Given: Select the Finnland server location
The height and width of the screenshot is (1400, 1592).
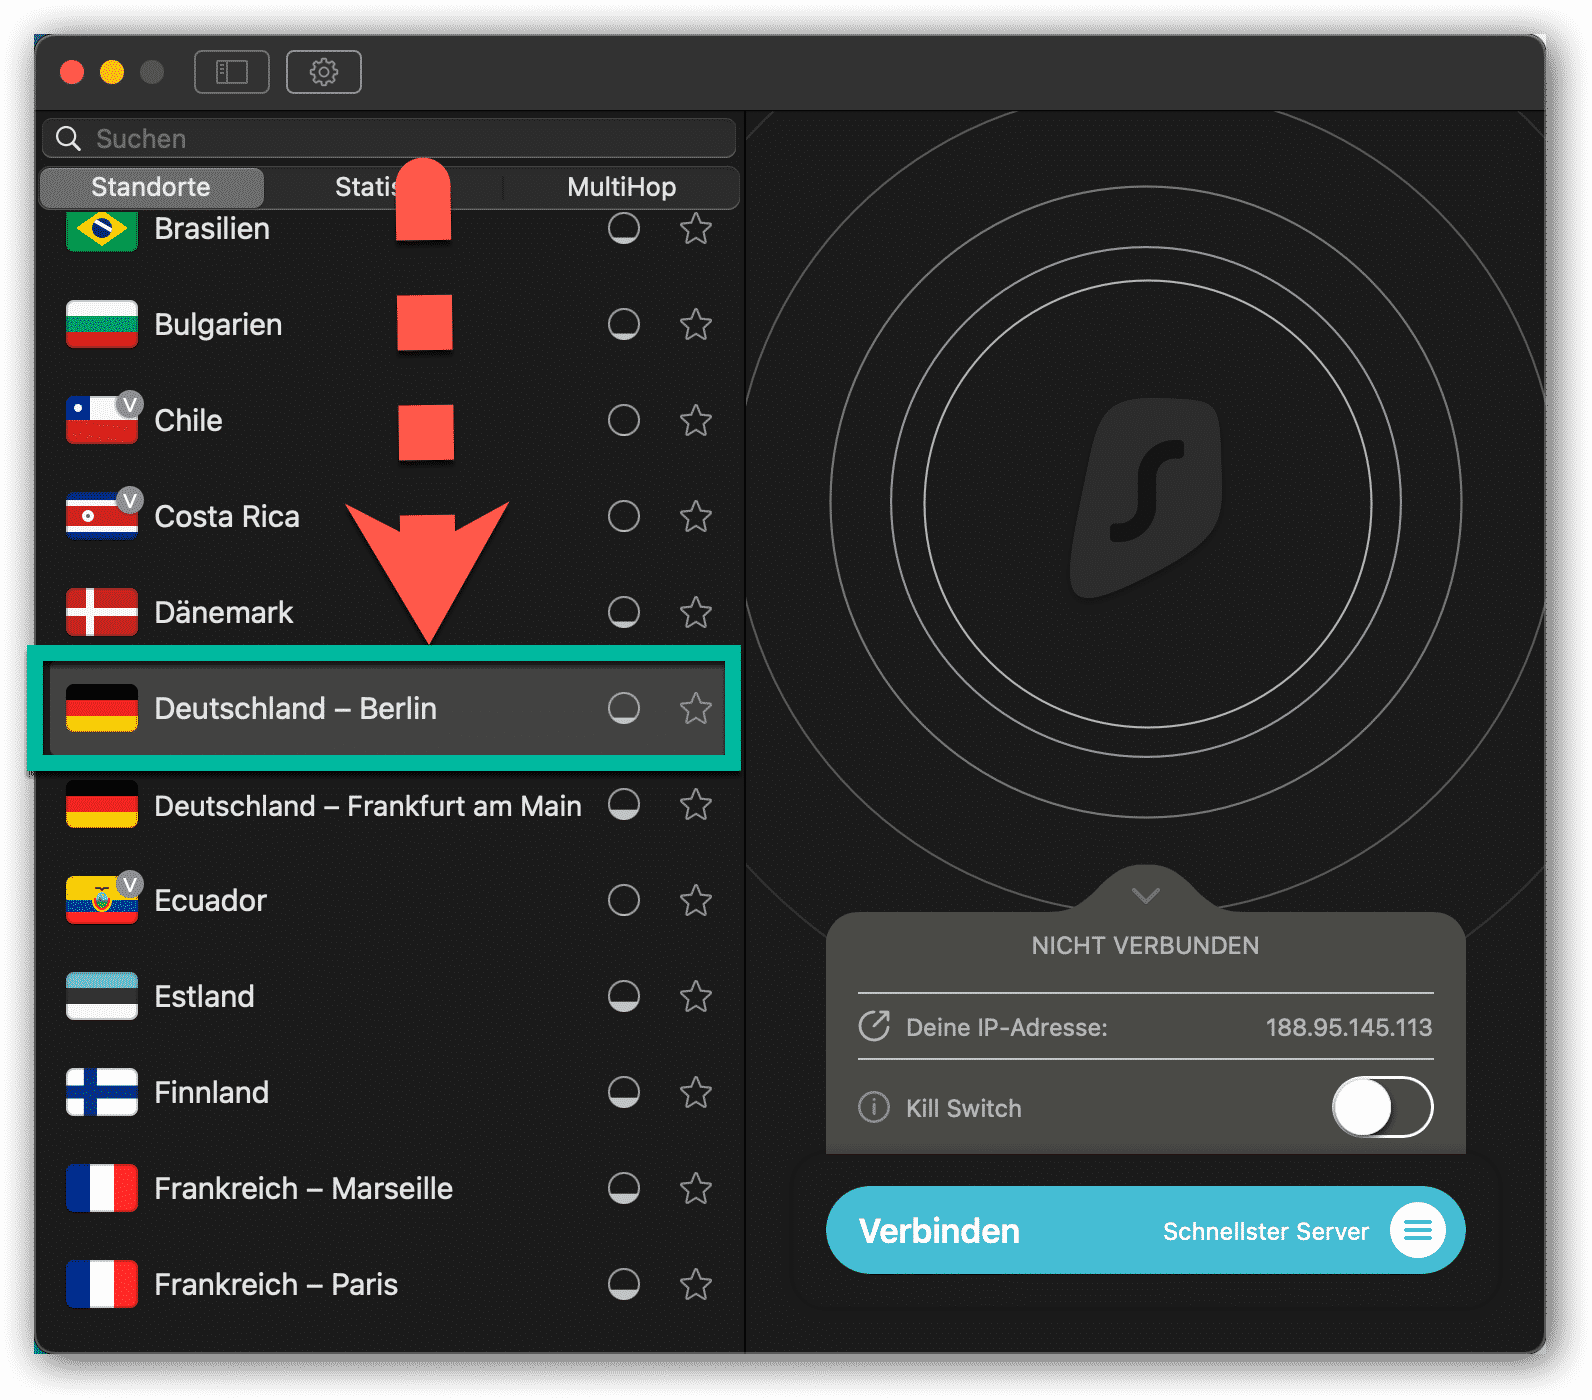Looking at the screenshot, I should 389,1093.
